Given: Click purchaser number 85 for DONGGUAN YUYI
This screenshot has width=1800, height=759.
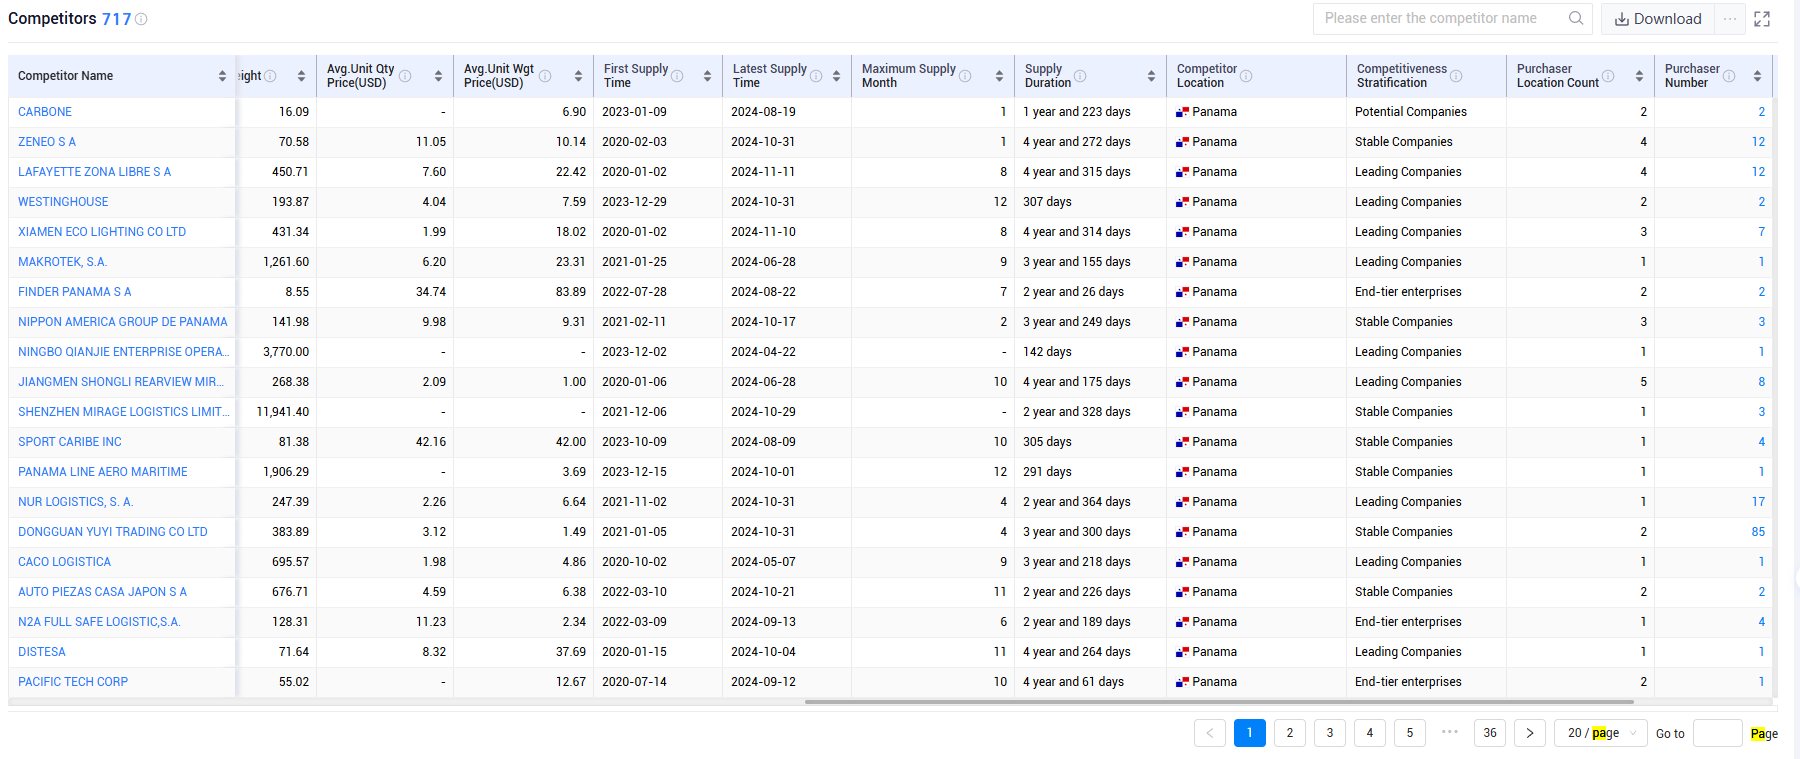Looking at the screenshot, I should coord(1758,532).
